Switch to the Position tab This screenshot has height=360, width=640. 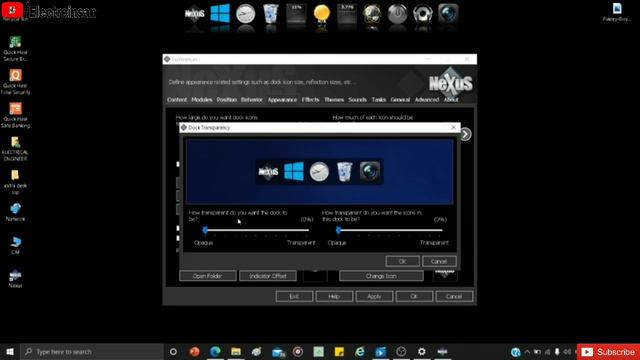click(x=227, y=100)
